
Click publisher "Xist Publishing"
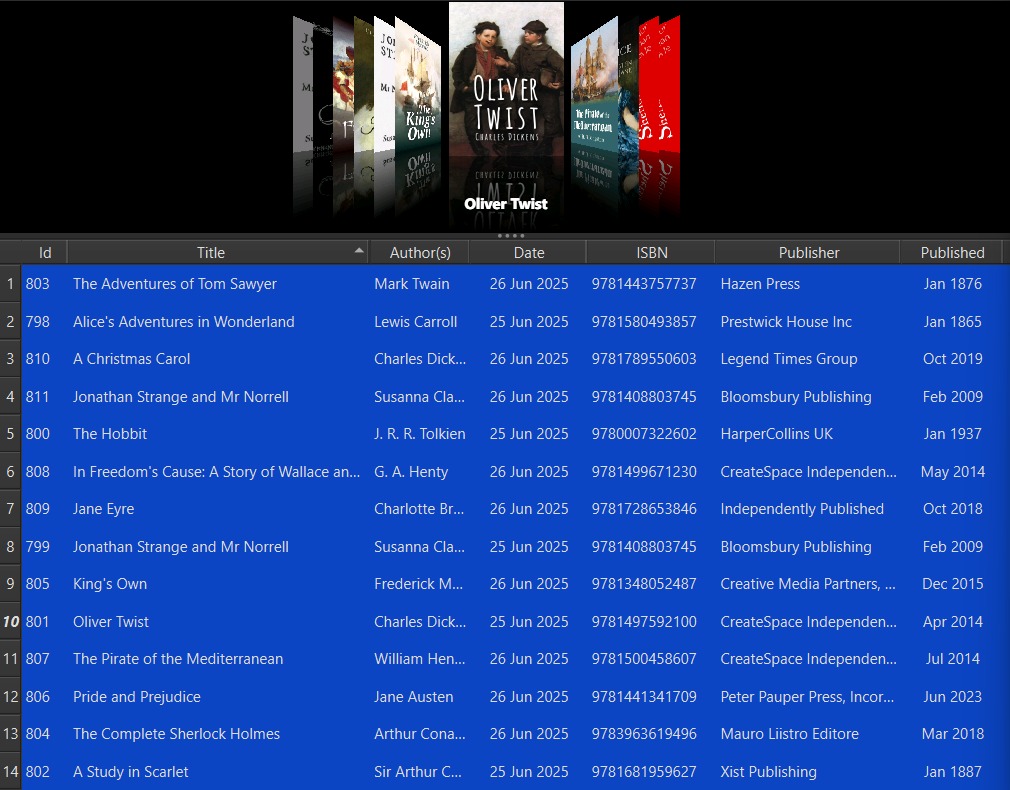768,772
